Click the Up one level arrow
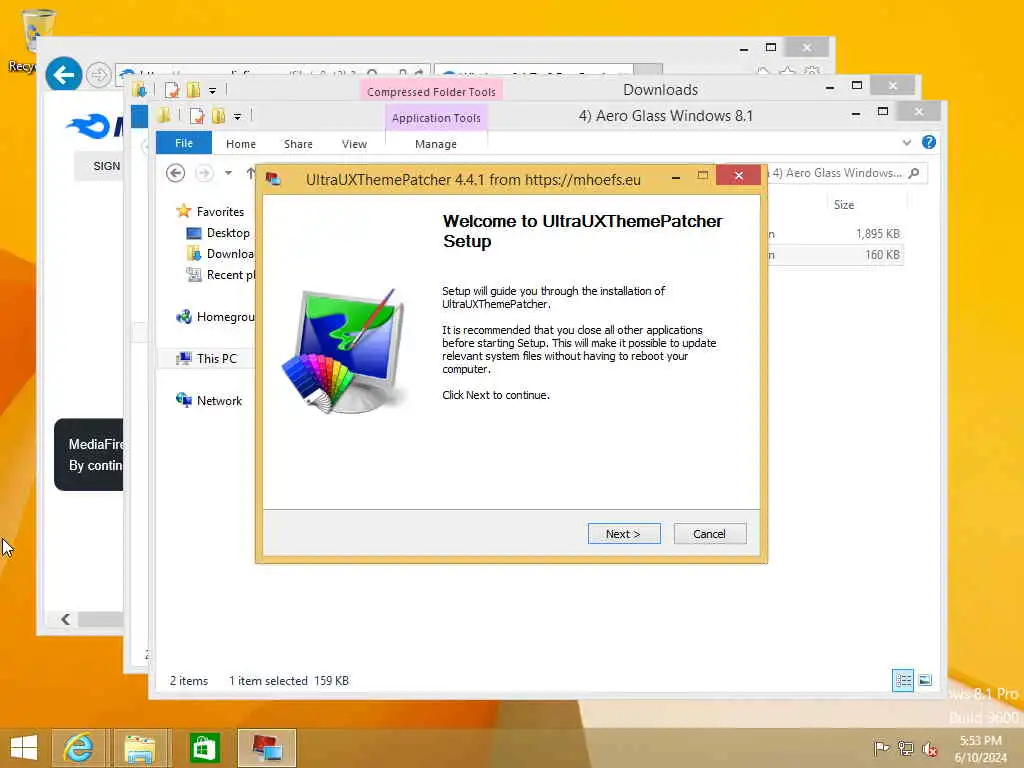The height and width of the screenshot is (768, 1024). (x=250, y=173)
